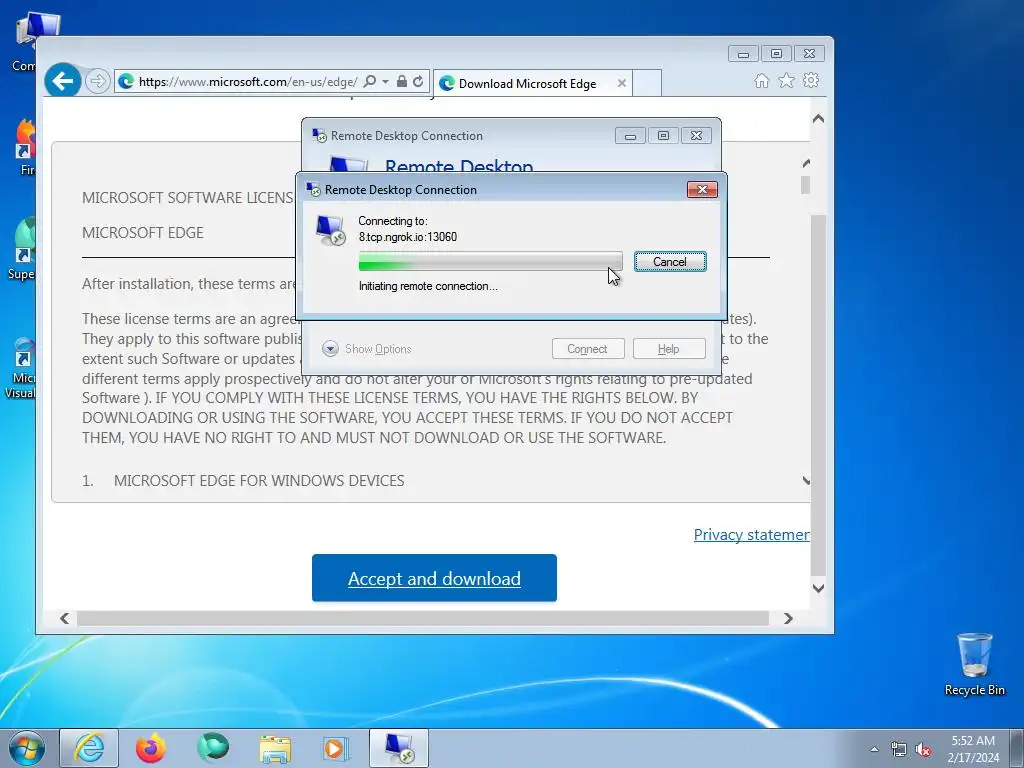Open Windows Media Player taskbar icon
Viewport: 1024px width, 768px height.
coord(336,748)
